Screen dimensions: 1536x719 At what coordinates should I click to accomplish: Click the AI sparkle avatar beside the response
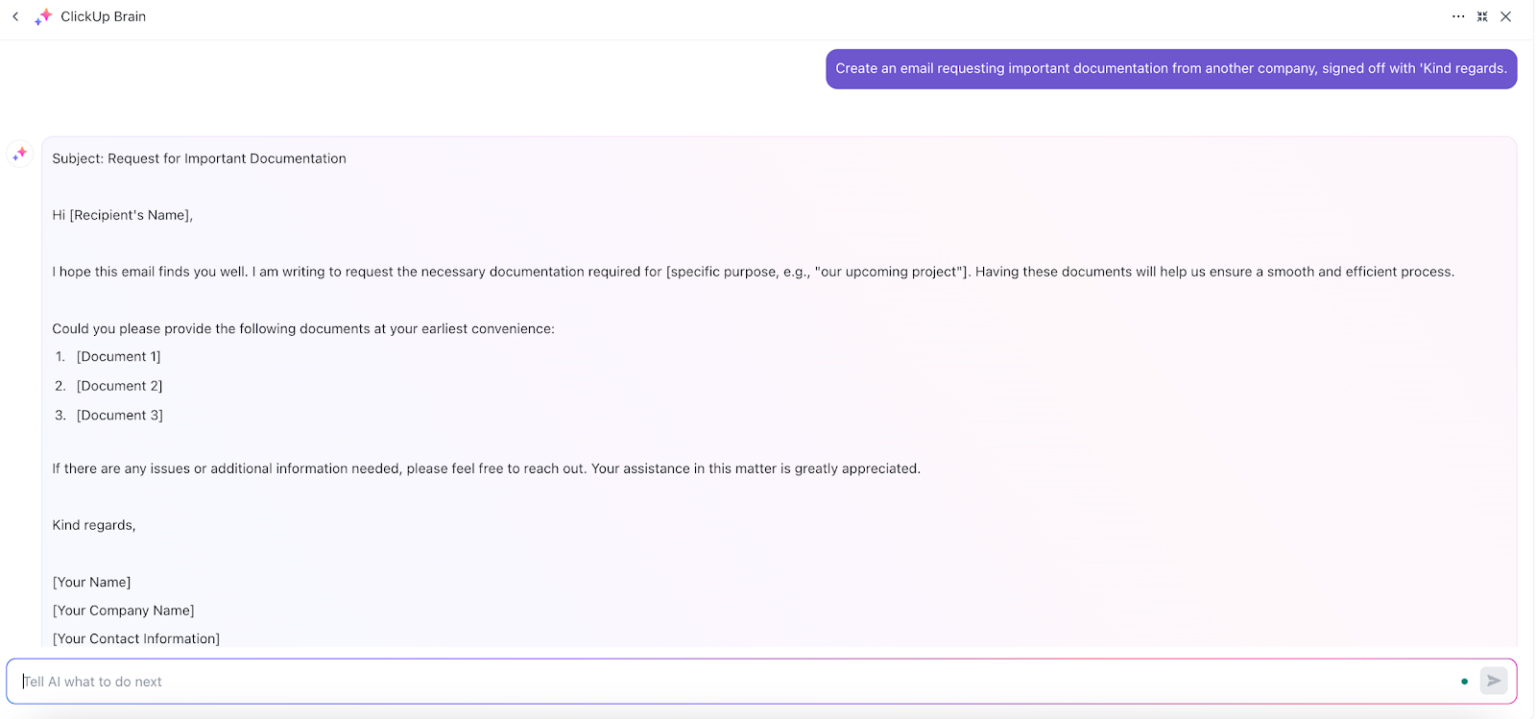19,153
